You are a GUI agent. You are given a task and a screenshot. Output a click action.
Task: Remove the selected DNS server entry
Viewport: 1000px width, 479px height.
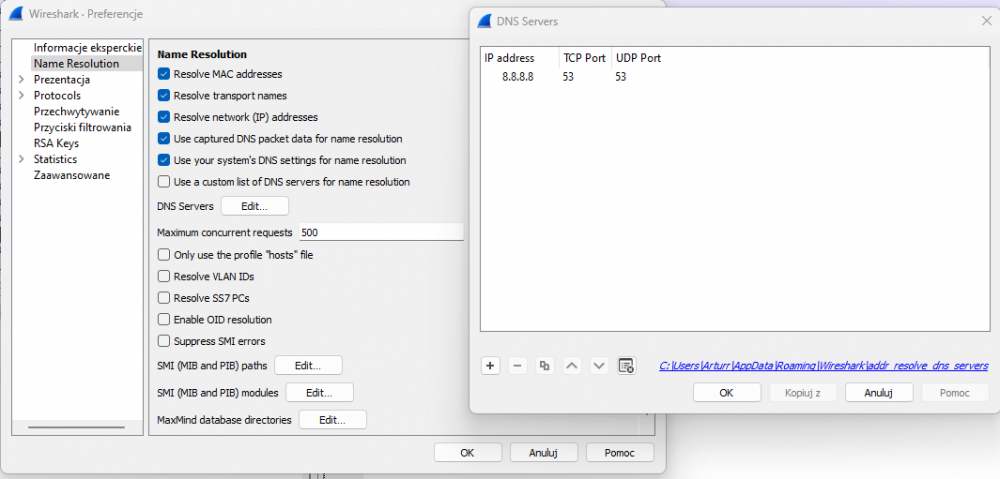(x=518, y=366)
